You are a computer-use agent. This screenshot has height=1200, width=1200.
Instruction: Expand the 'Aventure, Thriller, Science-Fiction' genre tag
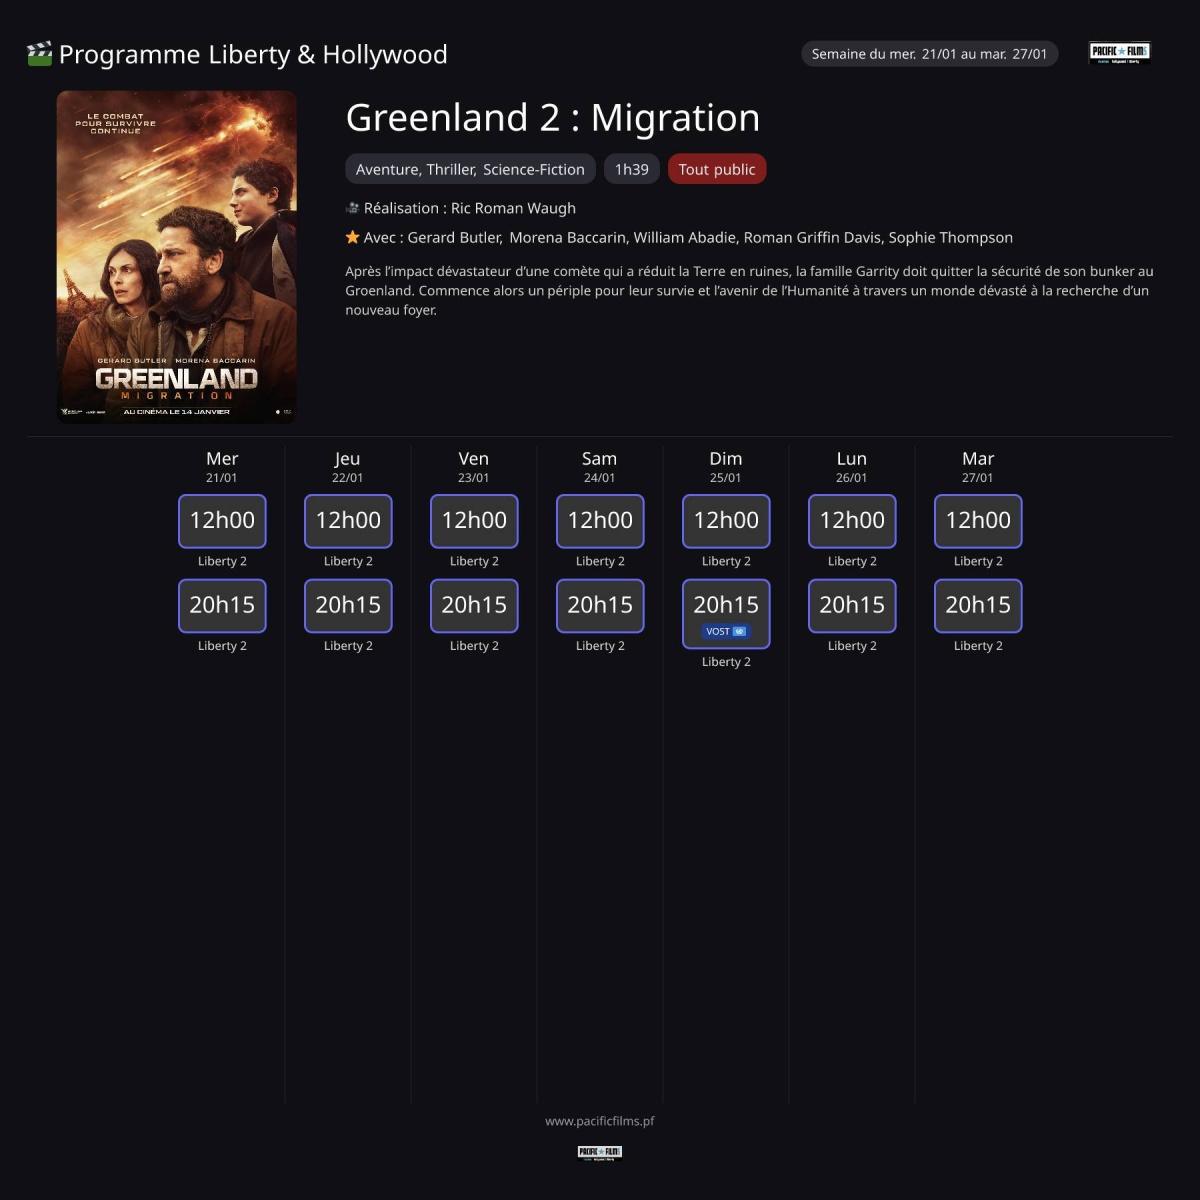tap(470, 169)
